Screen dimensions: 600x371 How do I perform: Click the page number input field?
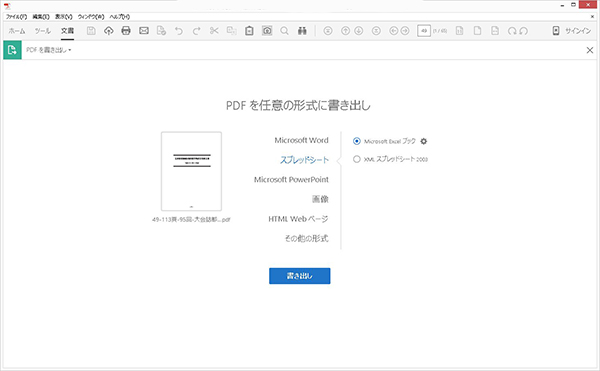pos(424,31)
